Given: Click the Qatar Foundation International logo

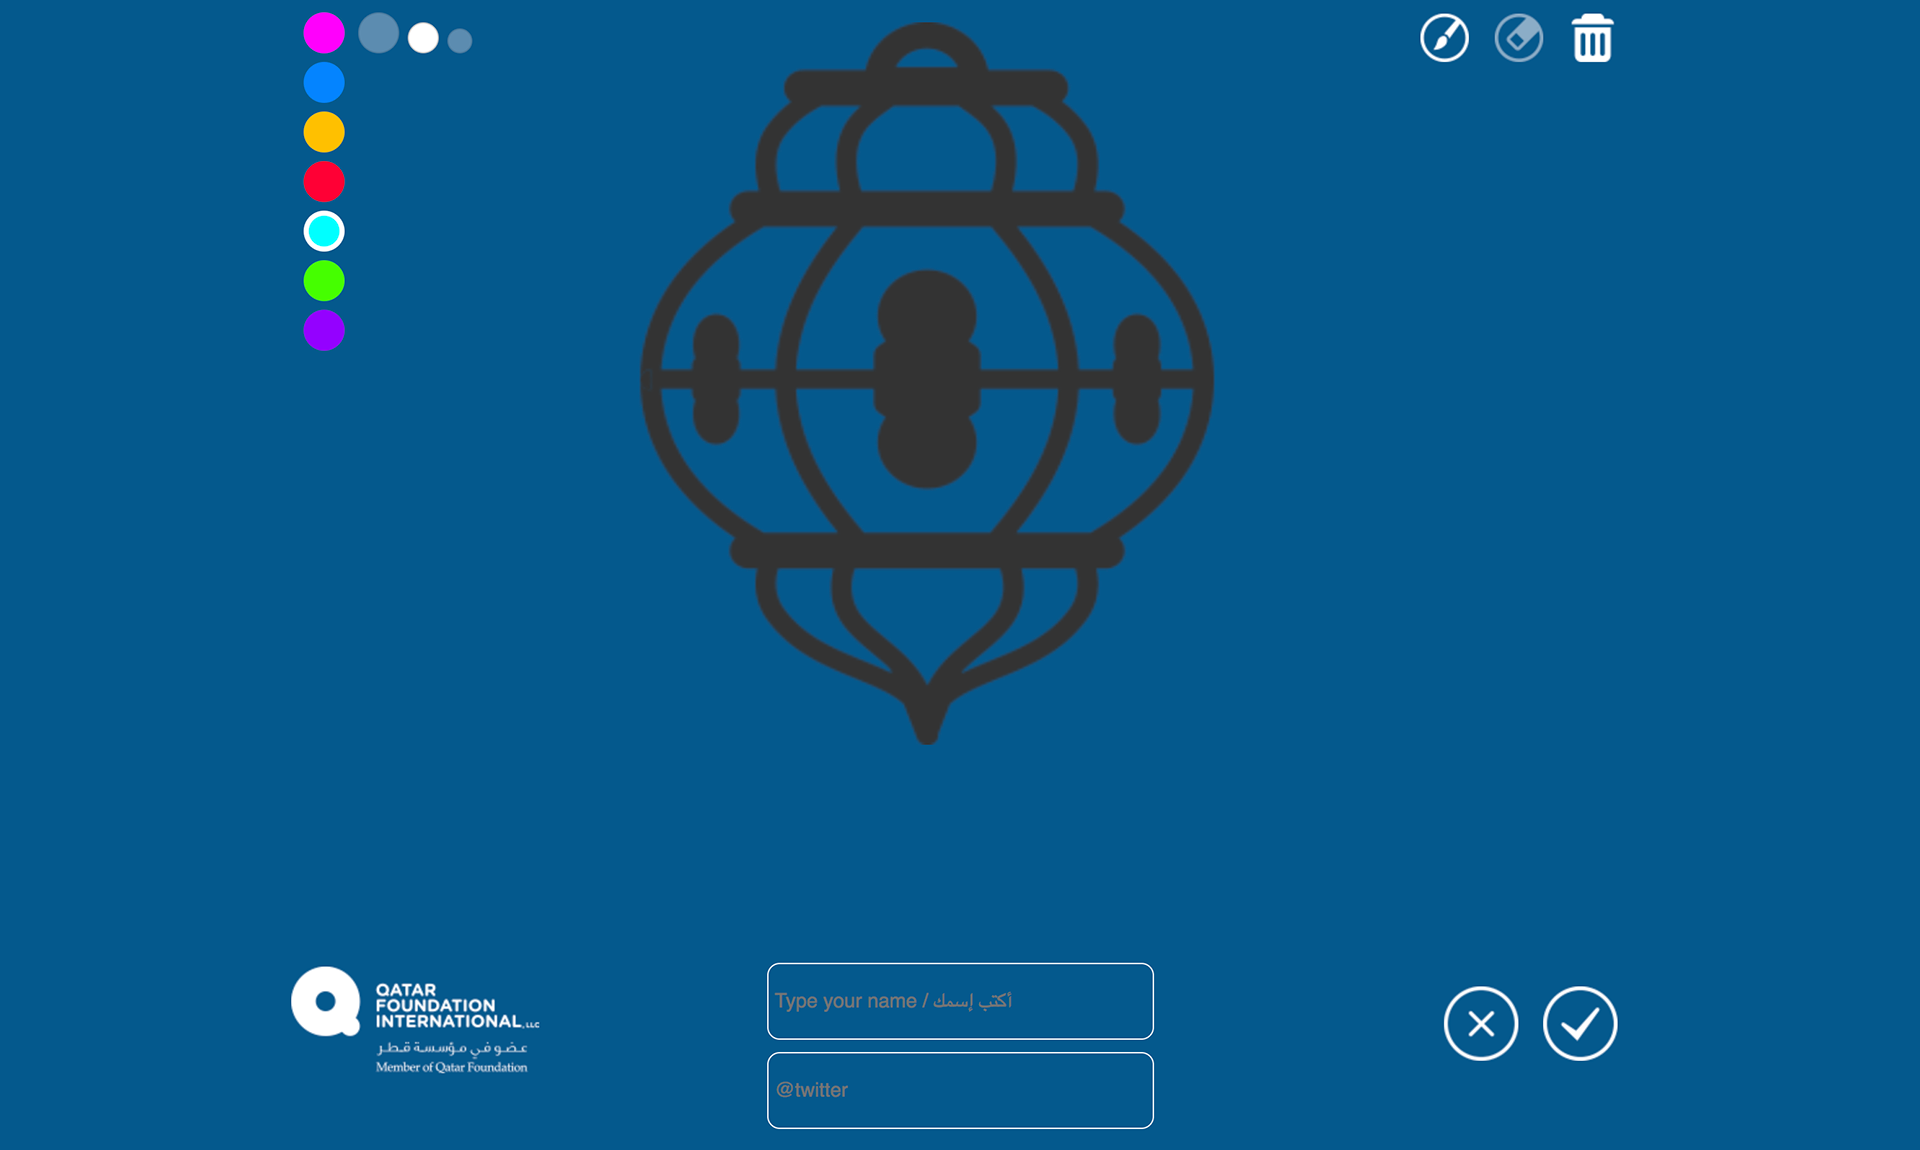Looking at the screenshot, I should pos(414,1020).
